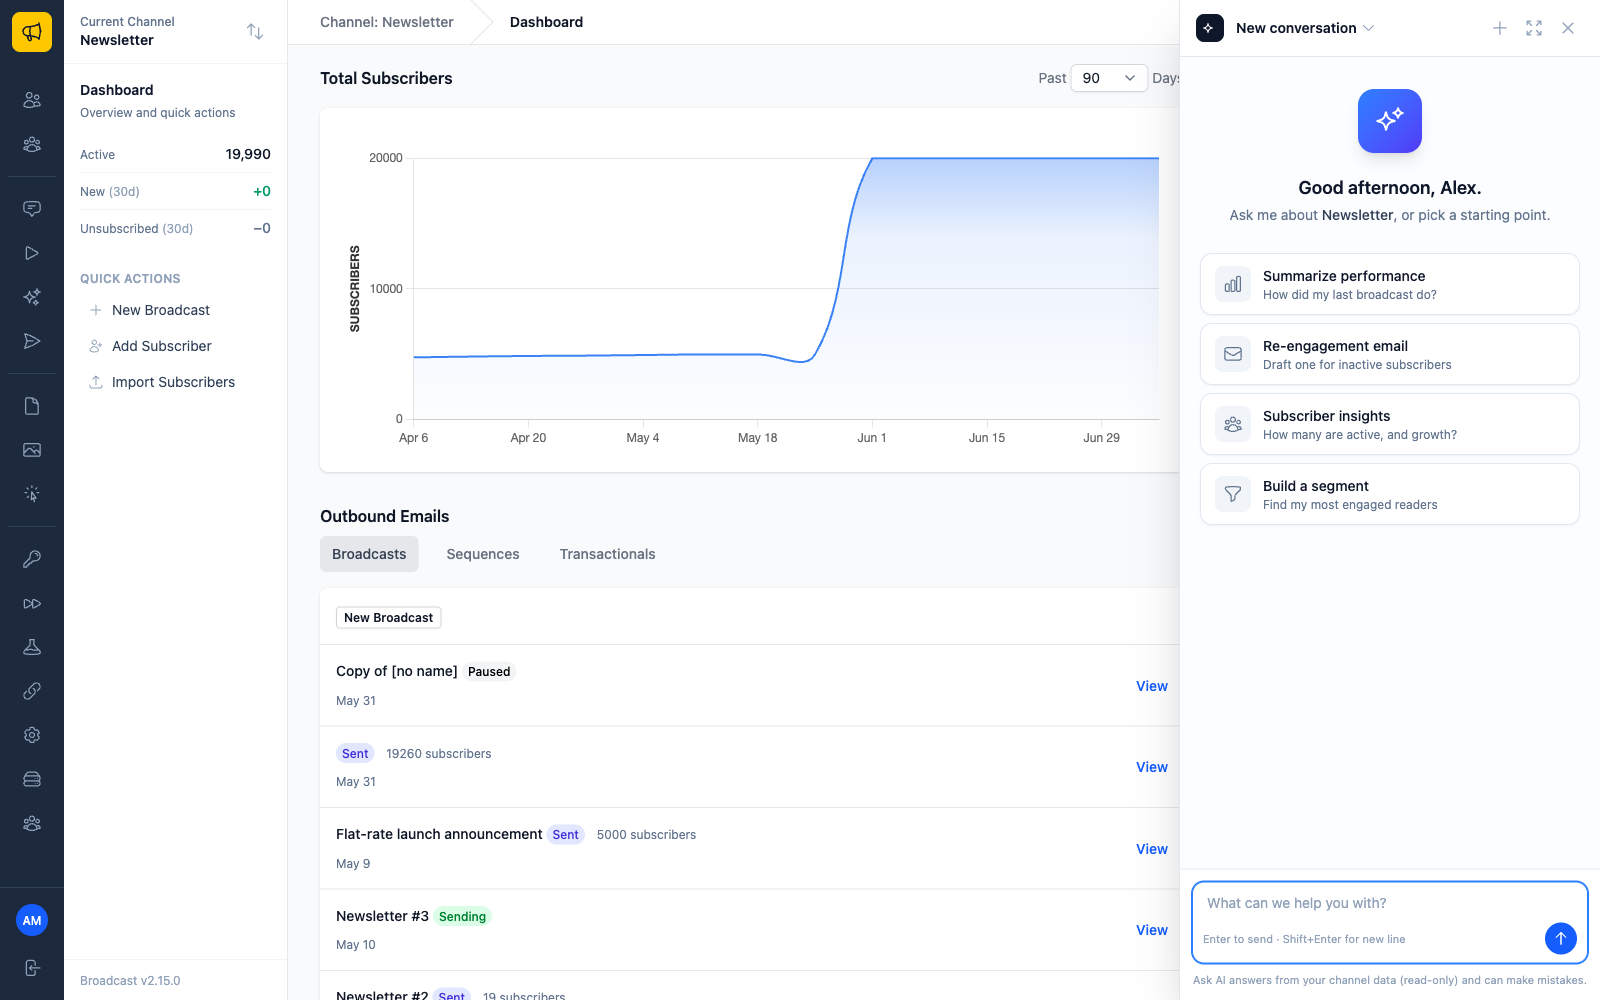
Task: View the Copy of [no name] broadcast
Action: tap(1152, 686)
